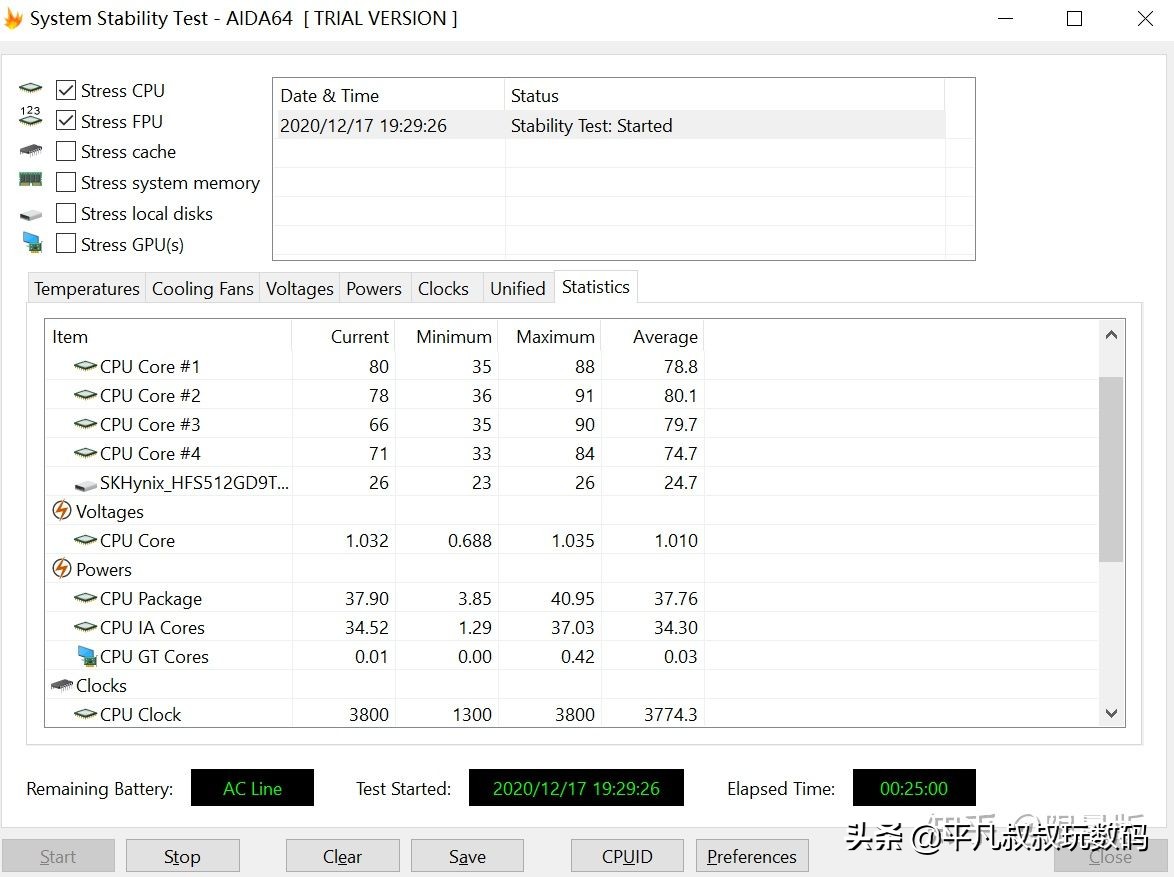This screenshot has width=1174, height=877.
Task: Click the Close button at bottom
Action: (1110, 856)
